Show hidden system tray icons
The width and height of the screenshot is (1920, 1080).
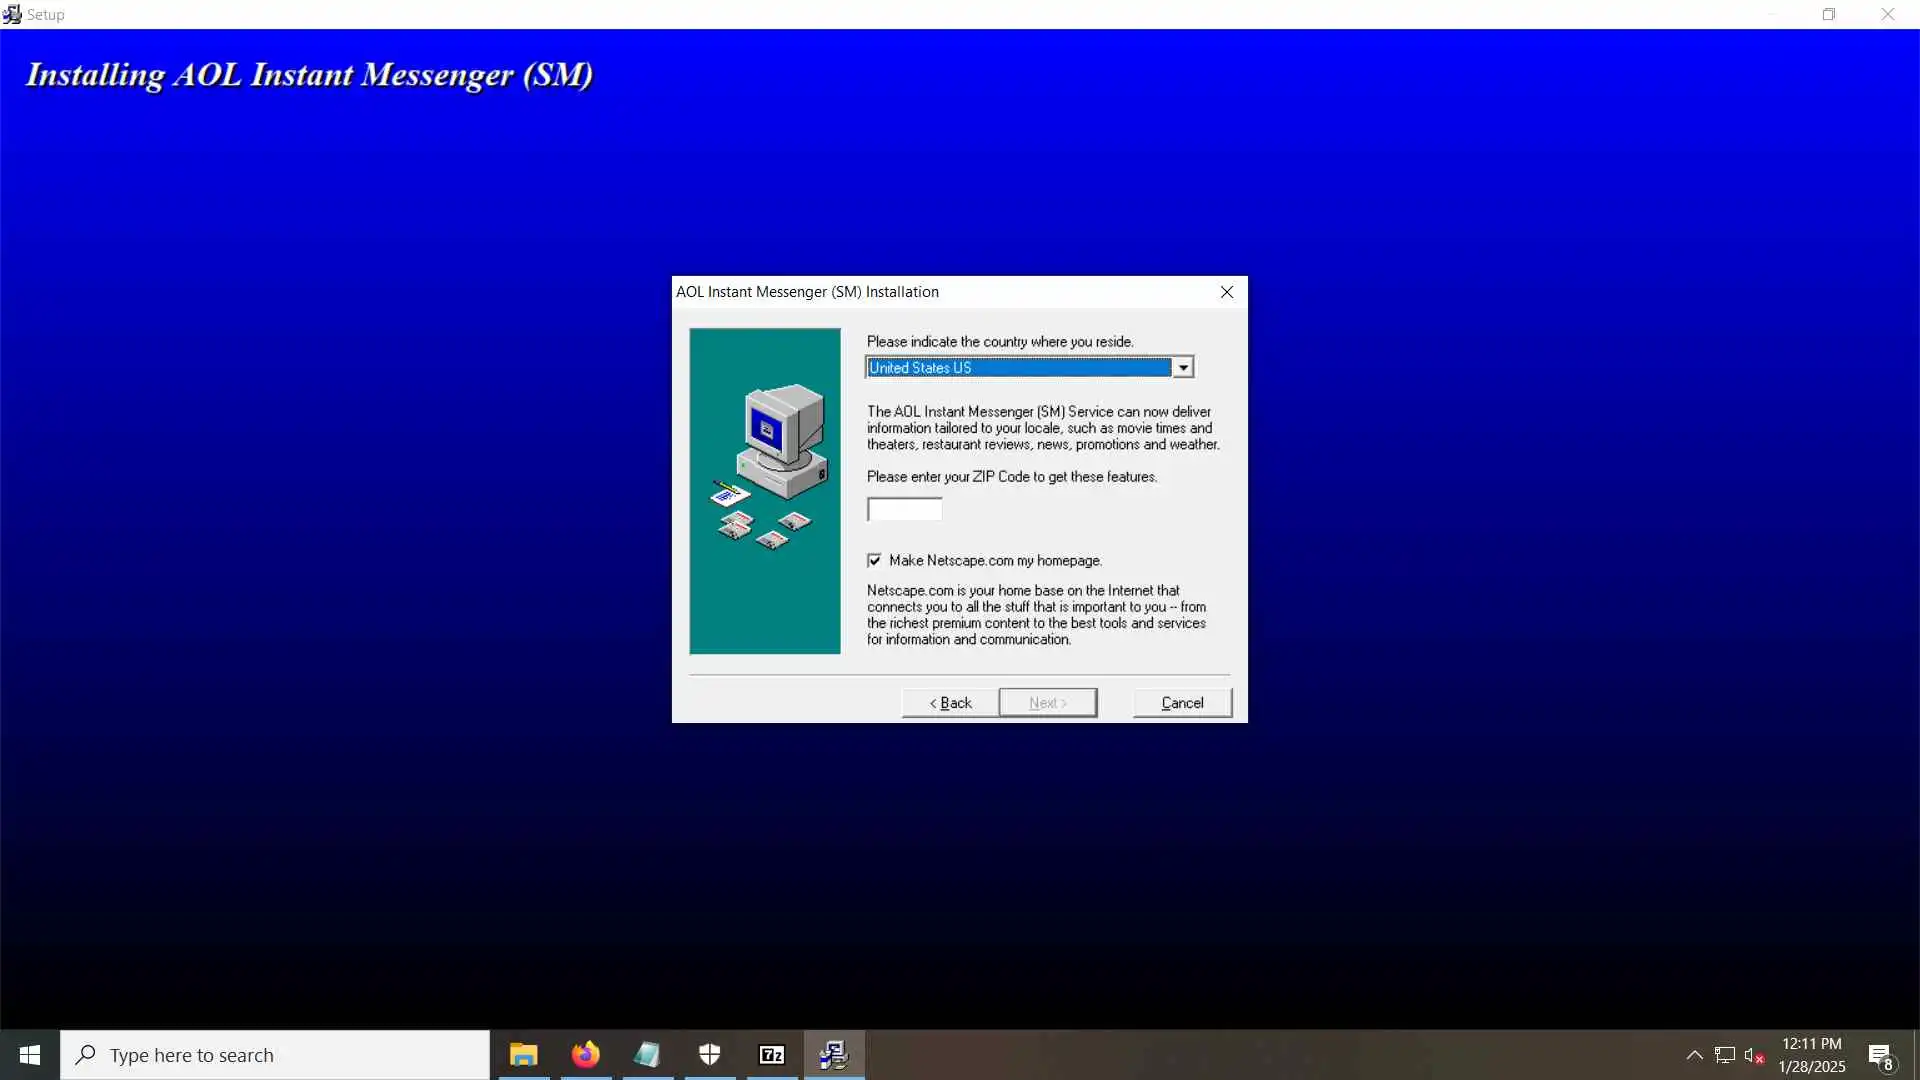(x=1694, y=1055)
